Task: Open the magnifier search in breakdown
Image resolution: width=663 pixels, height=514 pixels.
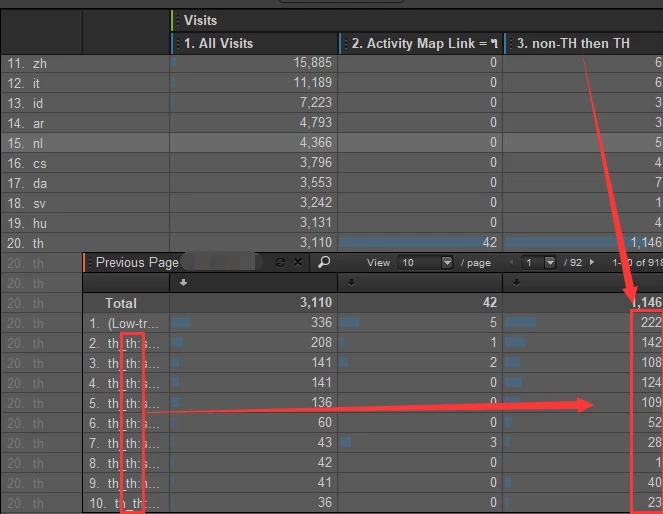Action: point(323,262)
